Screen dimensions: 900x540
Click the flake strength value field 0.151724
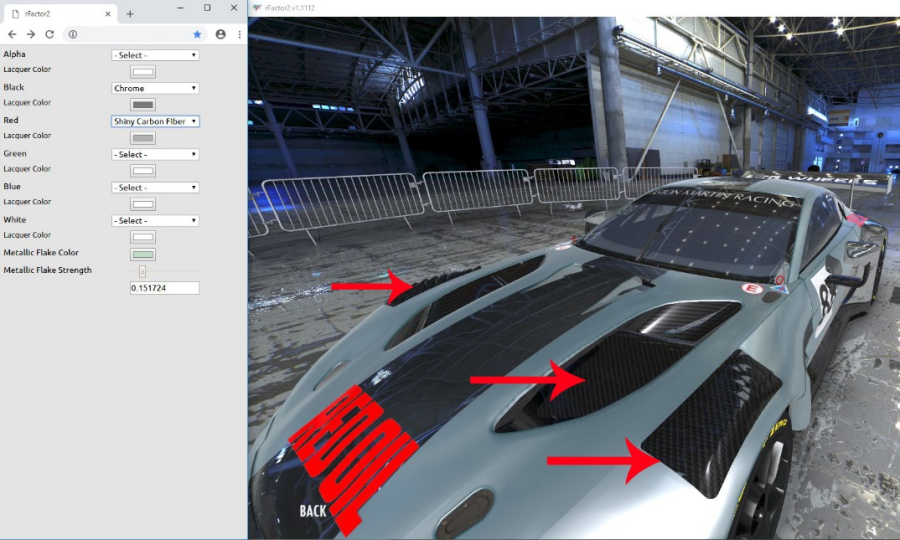[x=165, y=288]
